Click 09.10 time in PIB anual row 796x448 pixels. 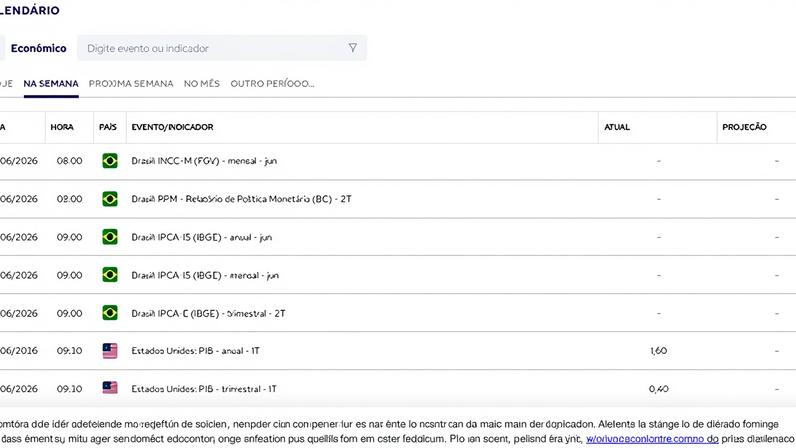(x=70, y=351)
